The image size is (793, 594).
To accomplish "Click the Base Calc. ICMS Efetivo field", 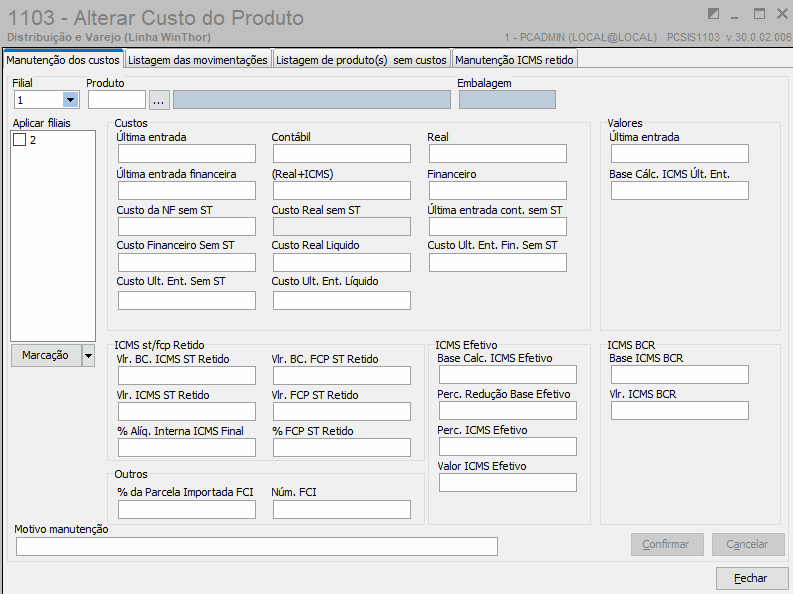I will click(508, 375).
